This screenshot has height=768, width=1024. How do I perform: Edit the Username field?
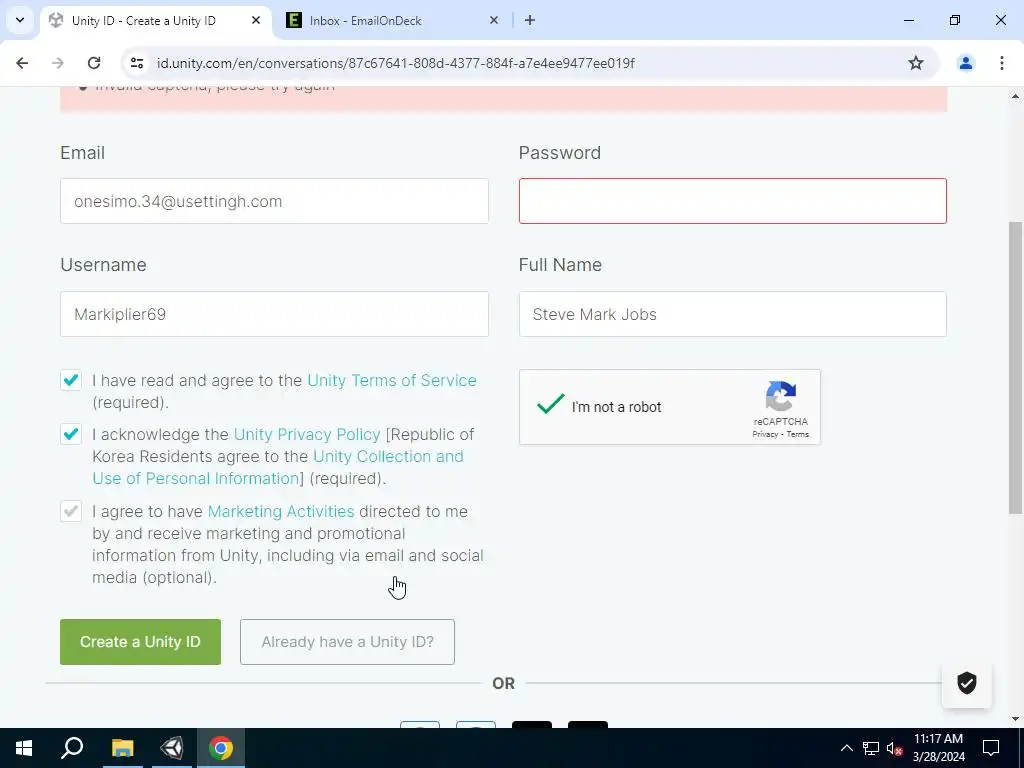(274, 314)
